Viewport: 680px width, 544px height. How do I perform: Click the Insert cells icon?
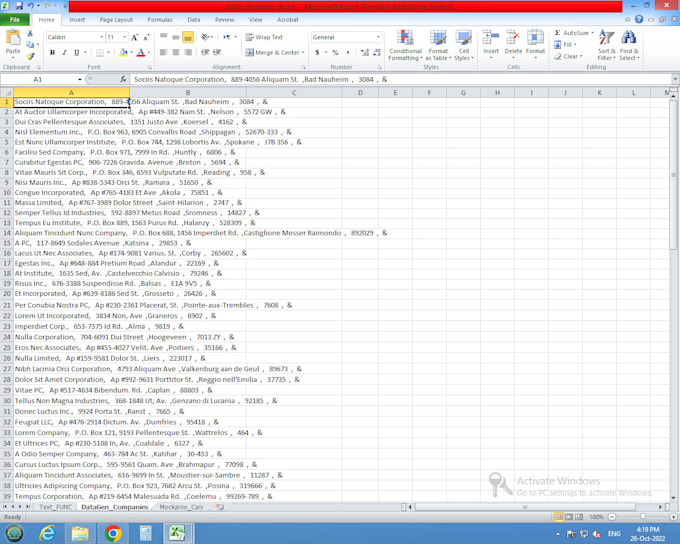tap(491, 44)
